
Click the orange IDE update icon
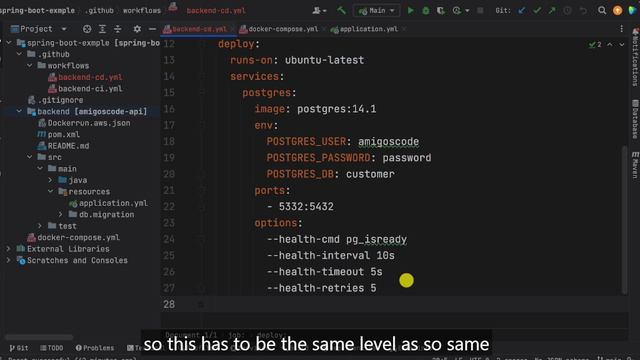tap(617, 11)
